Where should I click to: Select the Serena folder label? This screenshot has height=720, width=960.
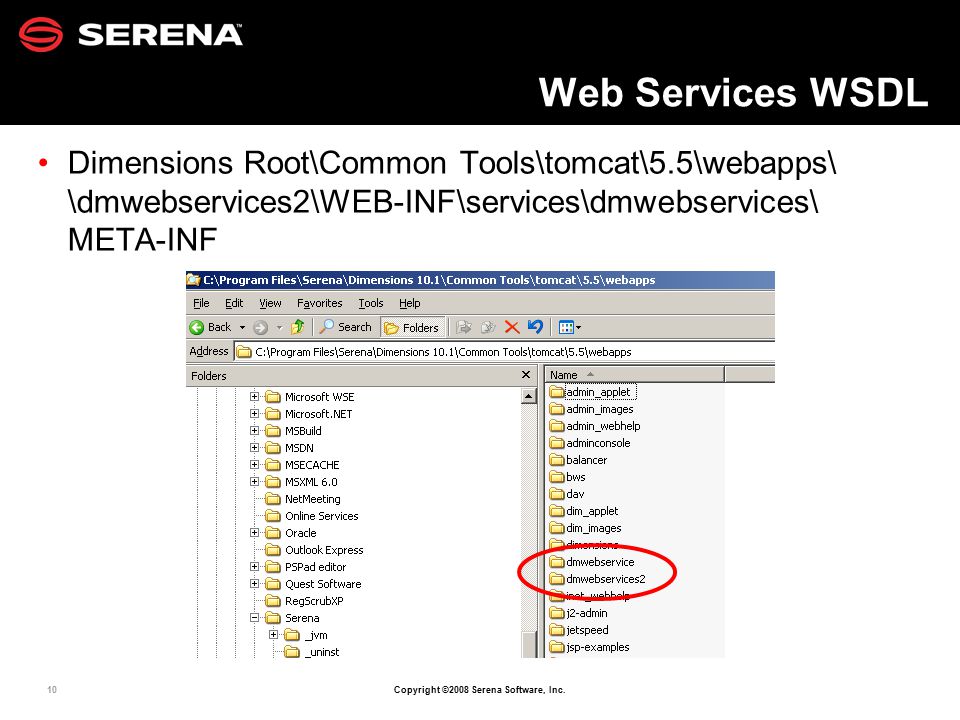[302, 618]
